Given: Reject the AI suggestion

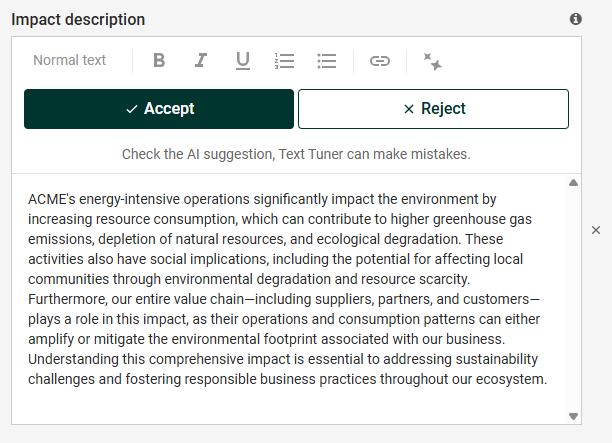Looking at the screenshot, I should 433,109.
